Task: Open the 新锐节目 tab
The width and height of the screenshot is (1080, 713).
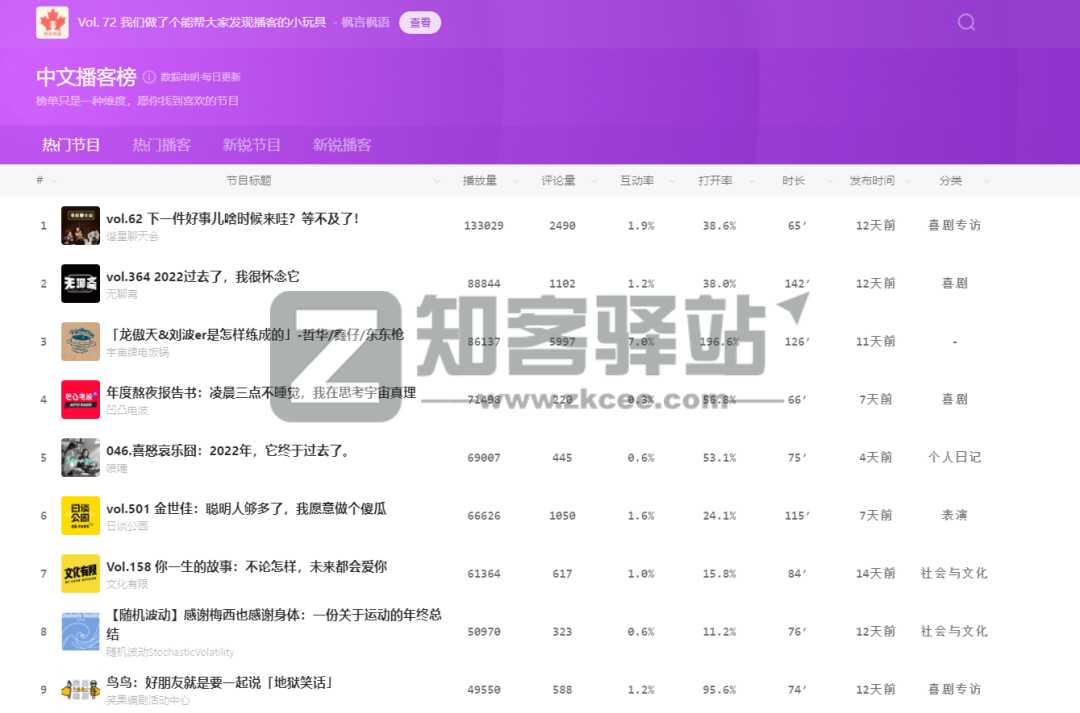Action: 251,144
